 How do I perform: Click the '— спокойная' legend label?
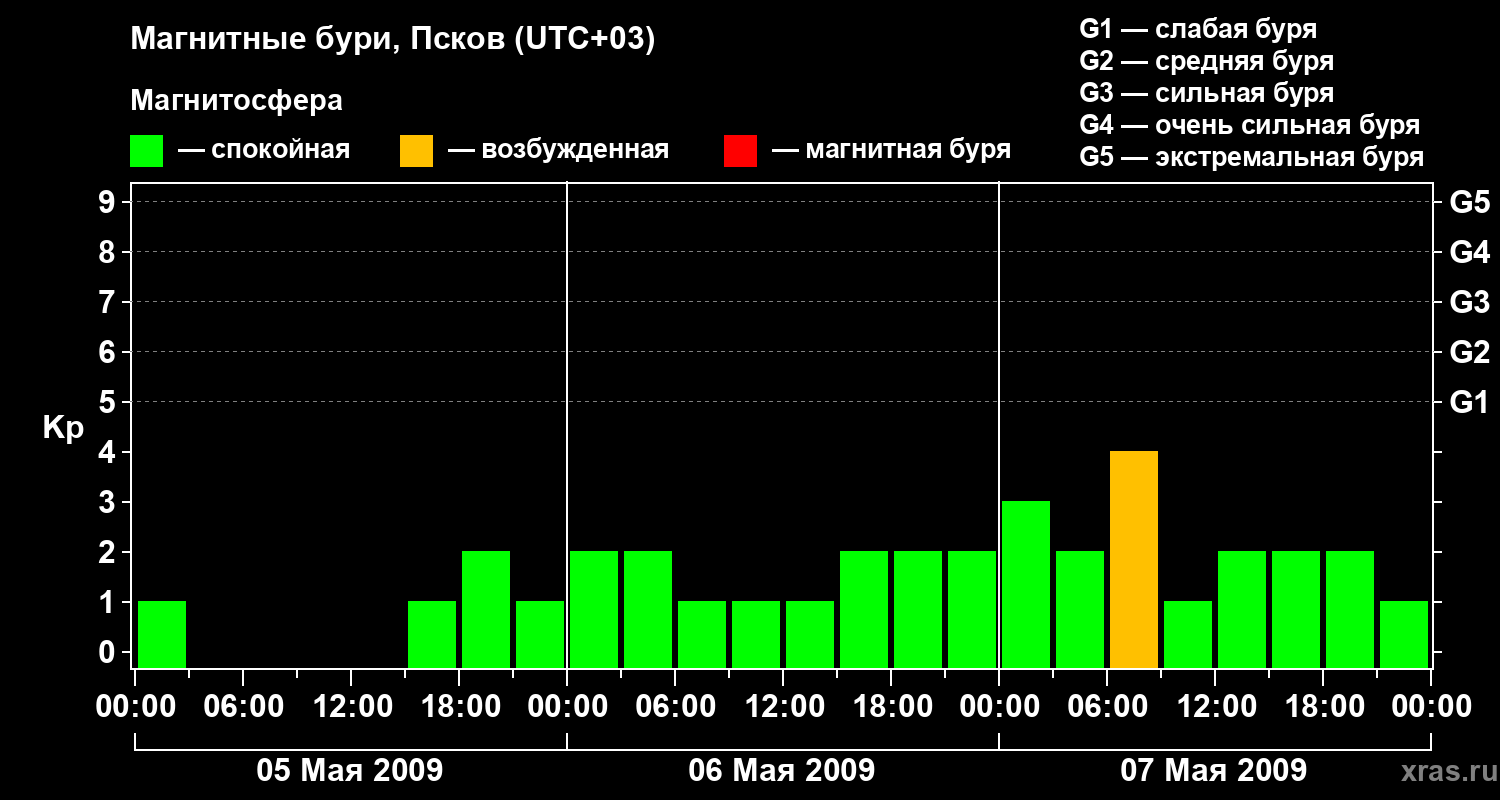264,150
